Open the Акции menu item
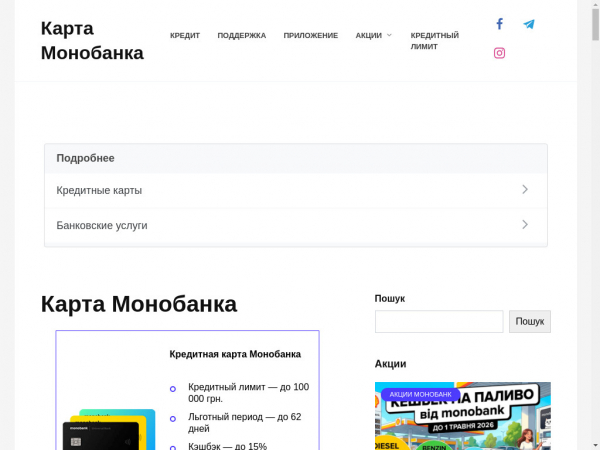Image resolution: width=600 pixels, height=450 pixels. coord(368,36)
